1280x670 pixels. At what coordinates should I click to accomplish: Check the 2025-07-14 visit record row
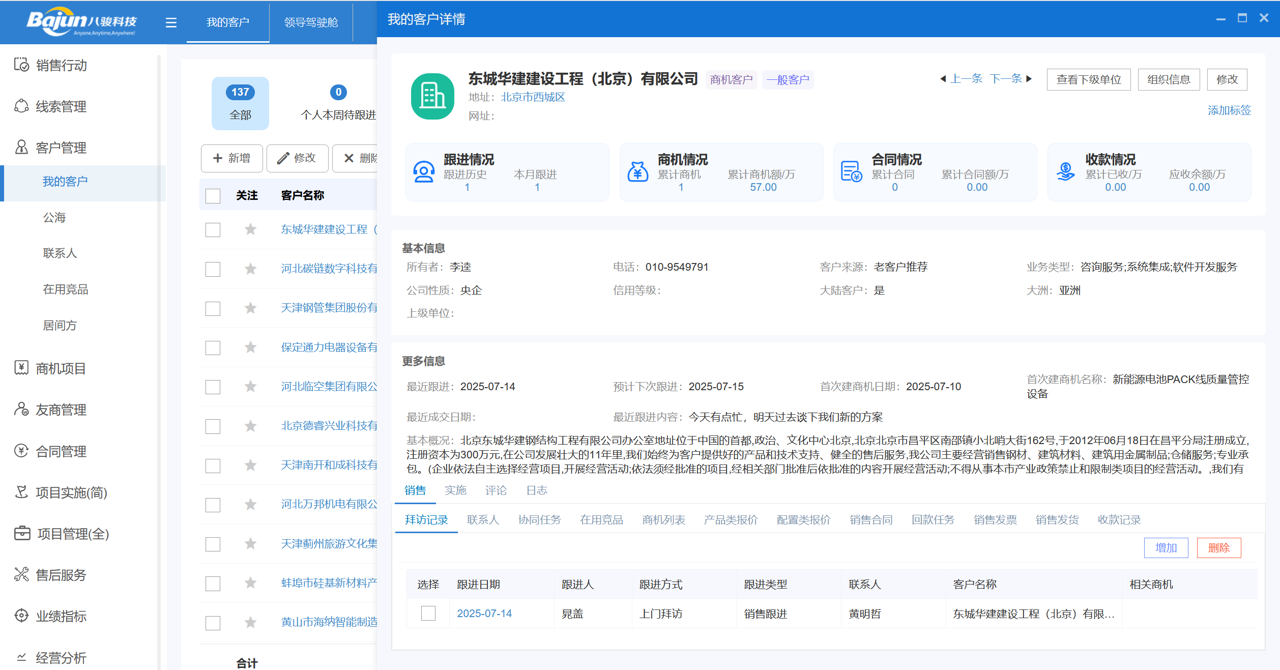(x=428, y=613)
